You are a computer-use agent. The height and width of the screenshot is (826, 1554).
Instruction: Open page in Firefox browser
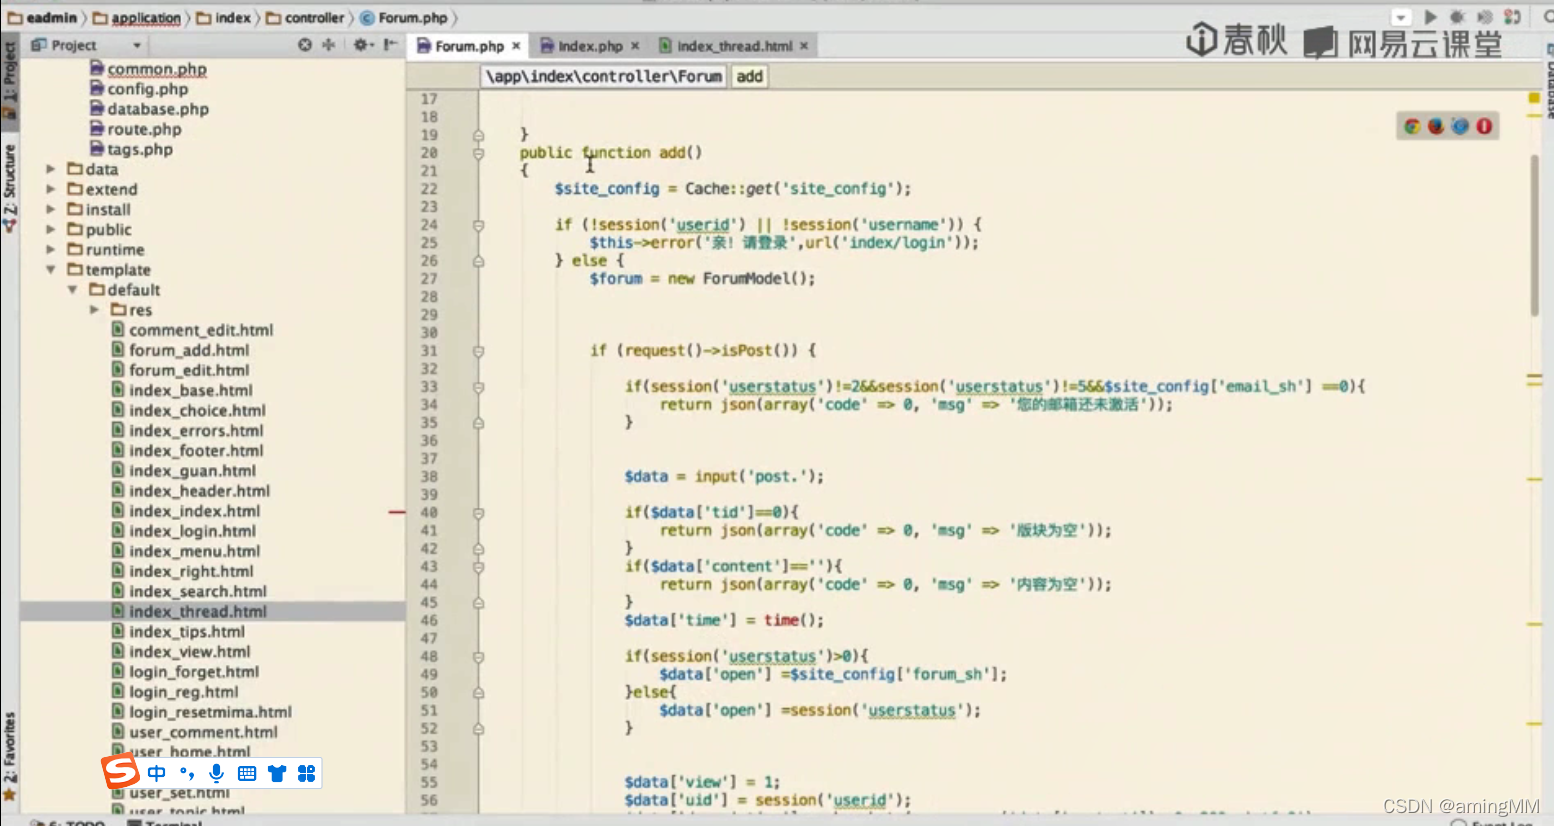coord(1436,126)
